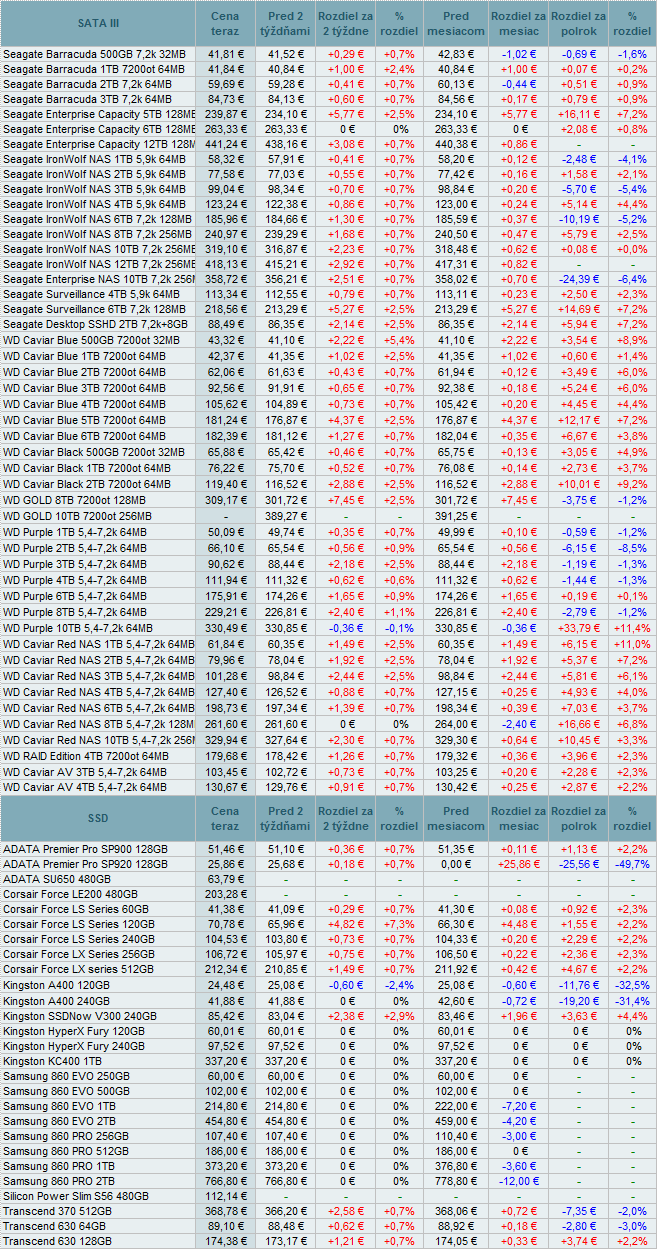Image resolution: width=657 pixels, height=1249 pixels.
Task: Click -31,4% value in Kingston A400 240GB row
Action: point(632,1001)
